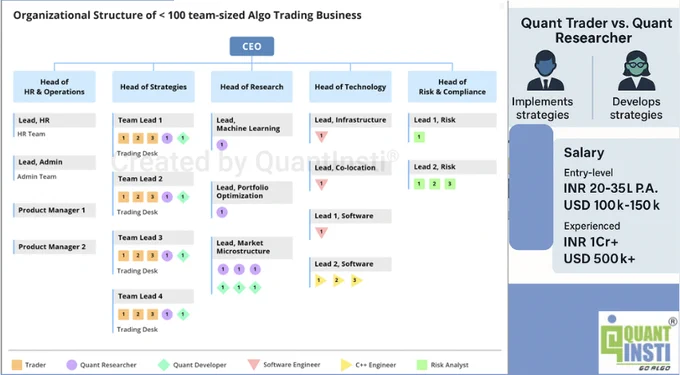This screenshot has height=375, width=680.
Task: Click the Software Engineer legend triangle
Action: point(254,365)
